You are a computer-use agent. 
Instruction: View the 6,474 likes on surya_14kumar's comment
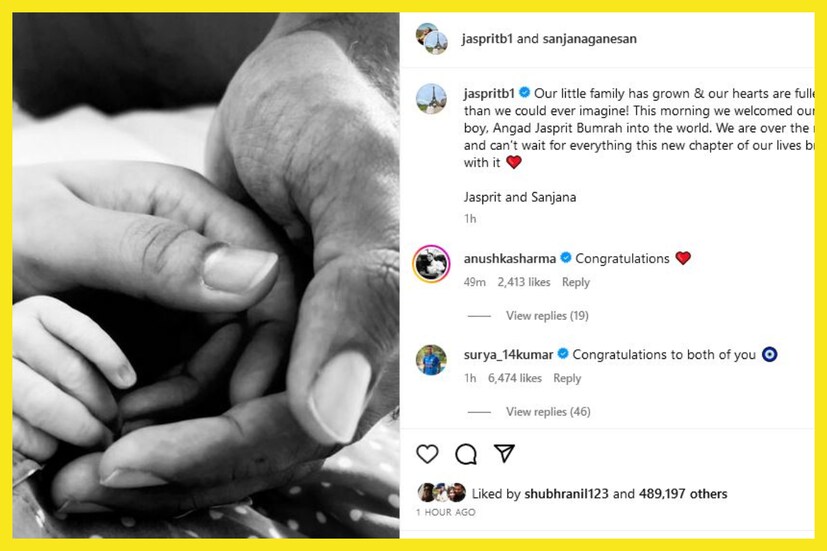click(x=515, y=378)
